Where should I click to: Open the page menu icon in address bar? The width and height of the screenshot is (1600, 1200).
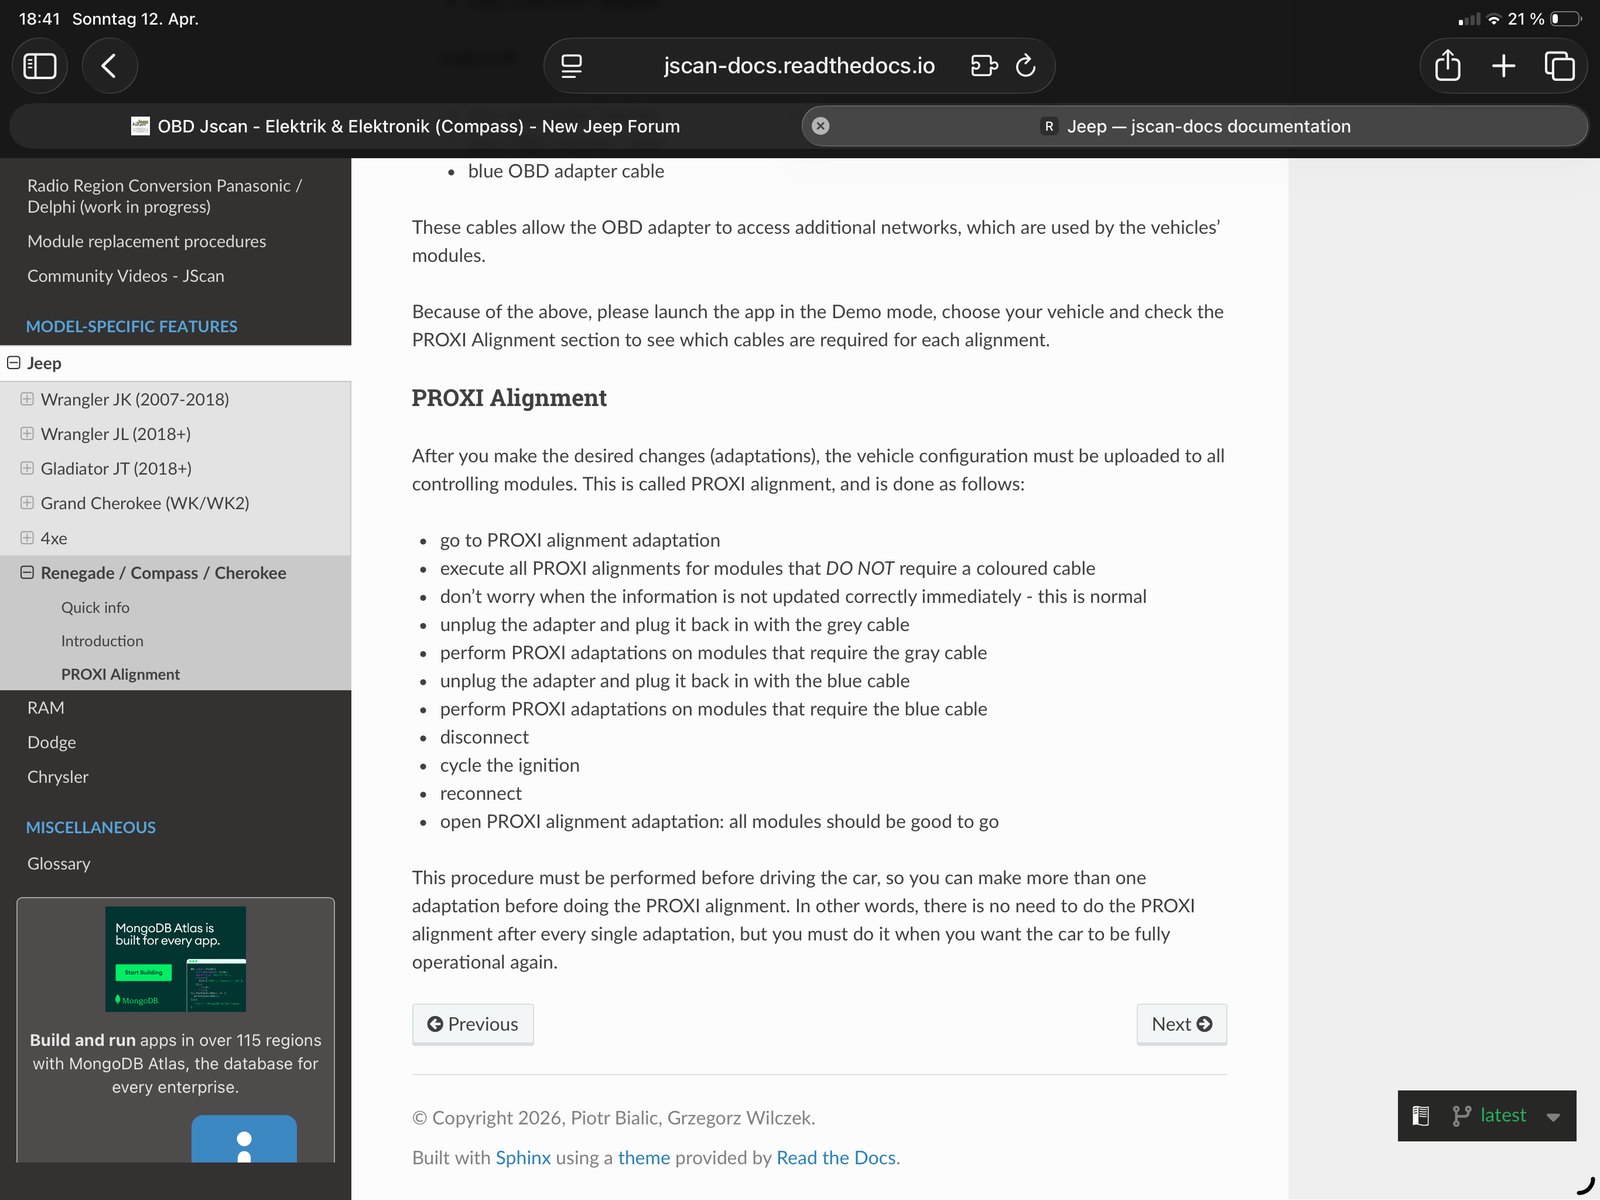(x=572, y=66)
